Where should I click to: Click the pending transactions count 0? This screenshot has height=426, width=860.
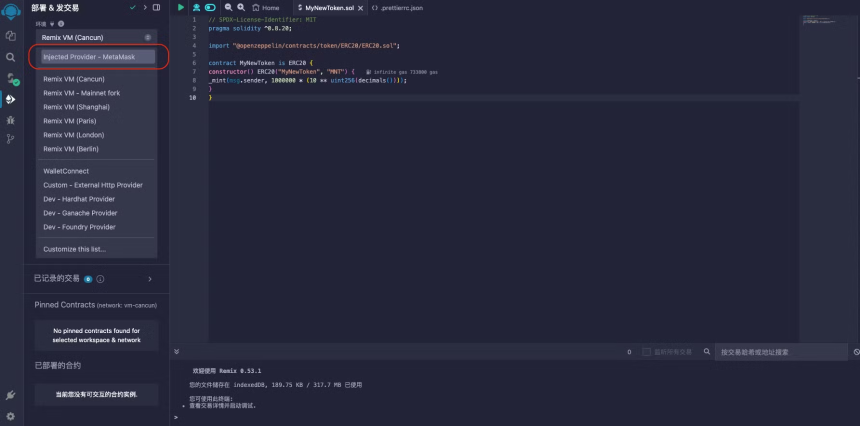coord(629,352)
